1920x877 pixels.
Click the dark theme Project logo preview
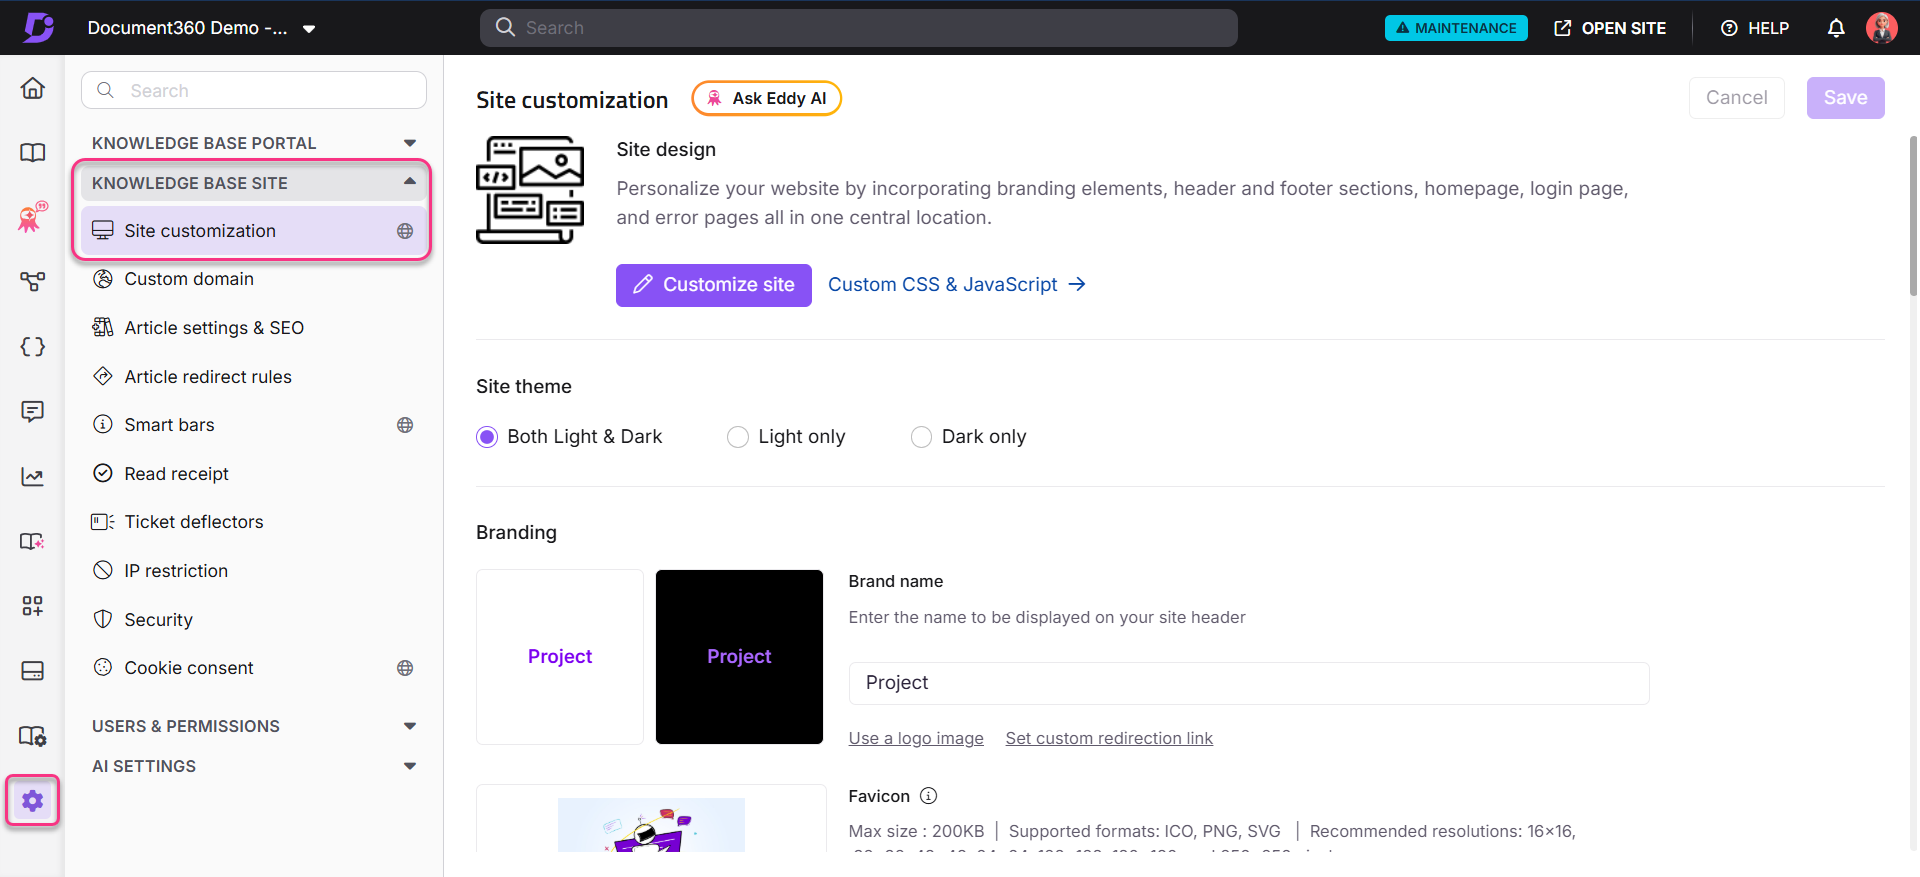(739, 657)
